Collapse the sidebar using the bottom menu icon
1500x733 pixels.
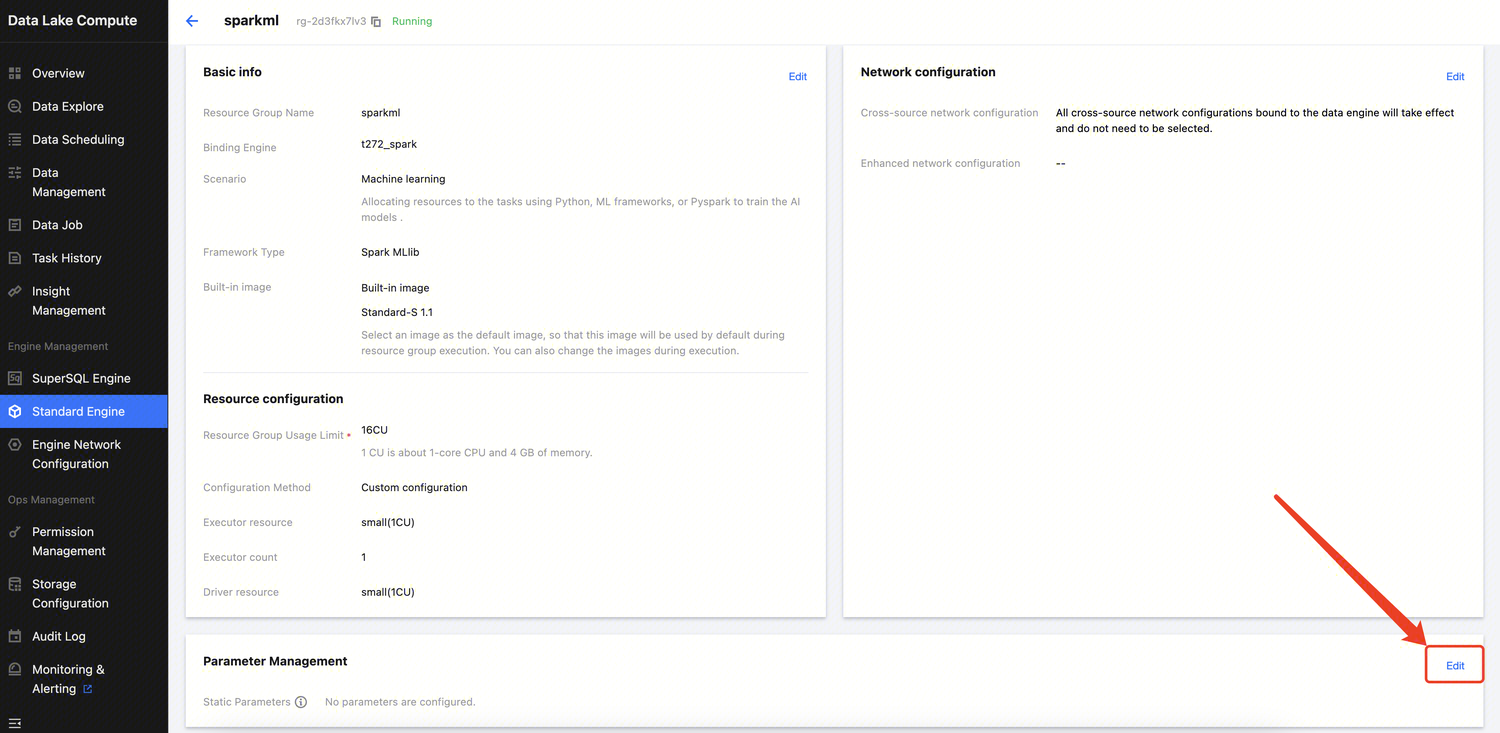click(15, 723)
